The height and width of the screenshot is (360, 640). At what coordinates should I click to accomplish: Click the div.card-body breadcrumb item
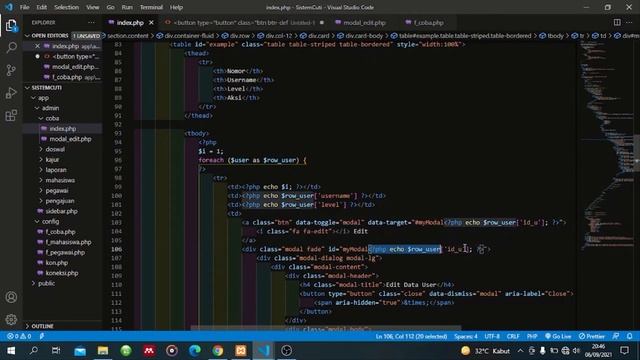[x=360, y=36]
